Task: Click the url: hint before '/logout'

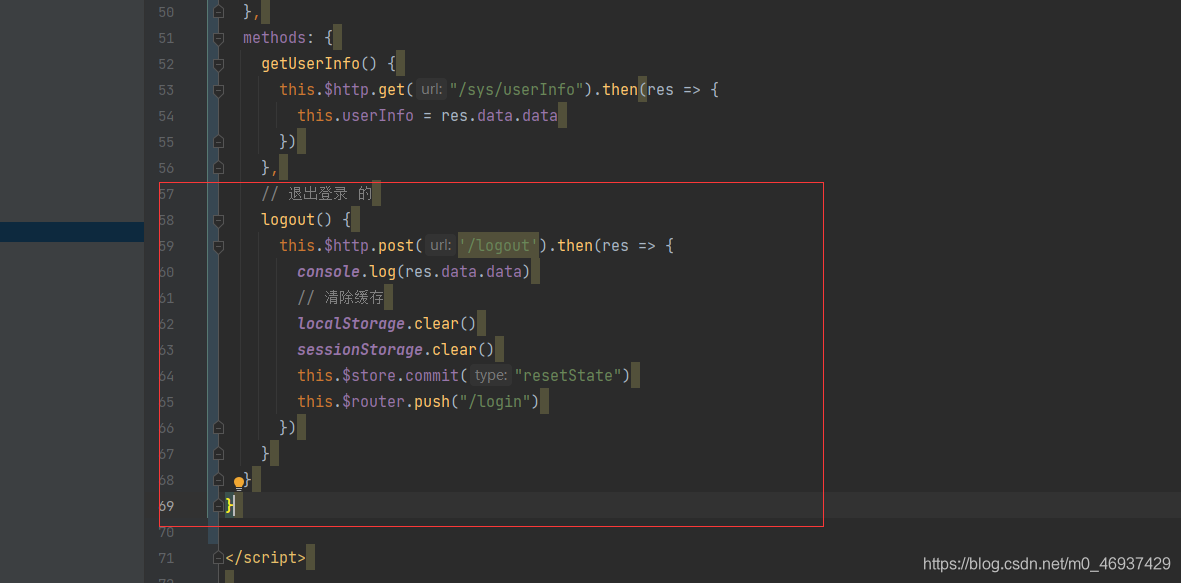Action: [x=441, y=246]
